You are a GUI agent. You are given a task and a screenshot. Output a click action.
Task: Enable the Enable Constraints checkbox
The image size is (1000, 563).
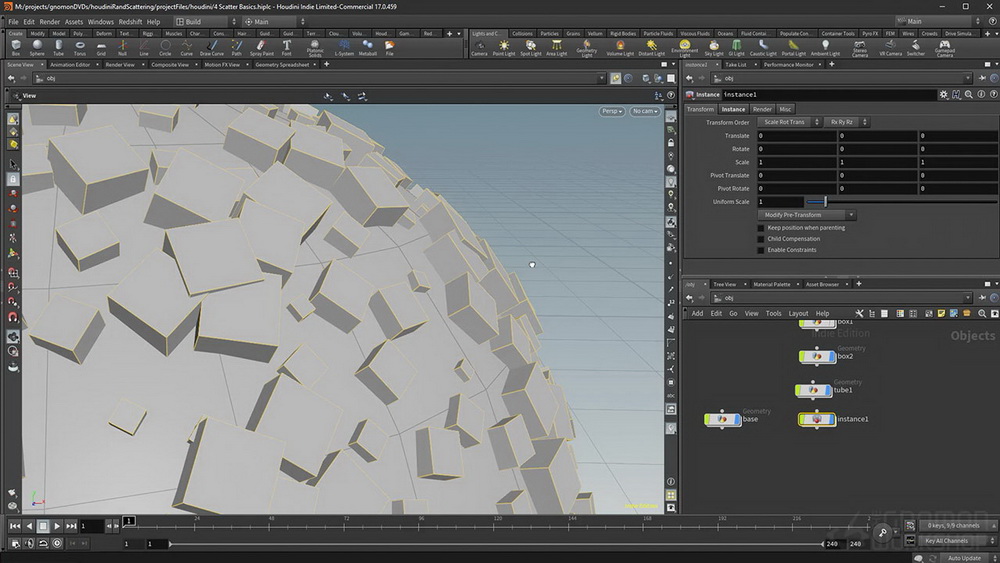(760, 250)
